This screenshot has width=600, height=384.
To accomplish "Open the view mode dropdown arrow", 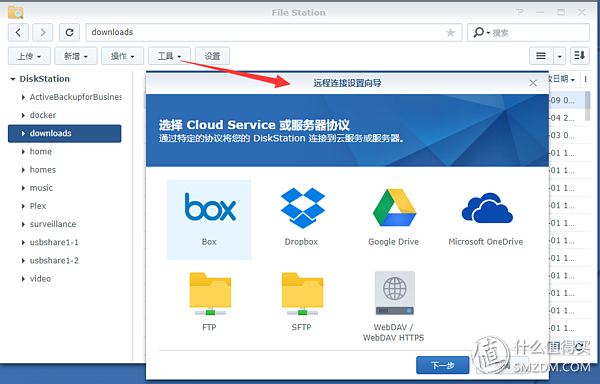I will click(x=559, y=56).
